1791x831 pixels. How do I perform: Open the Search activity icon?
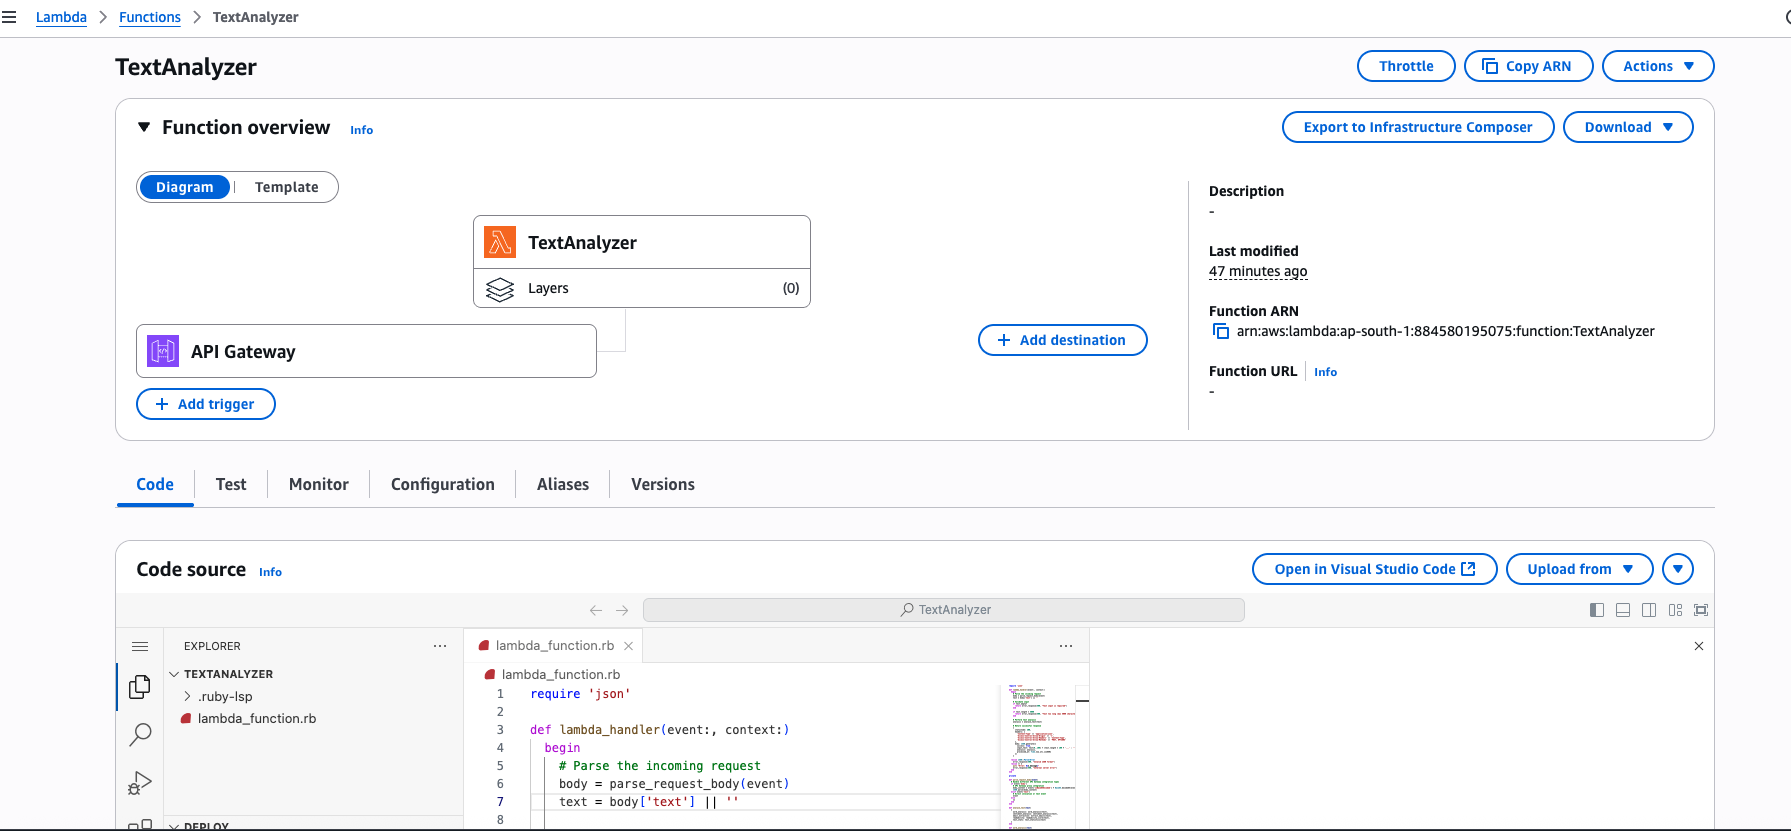[x=140, y=735]
